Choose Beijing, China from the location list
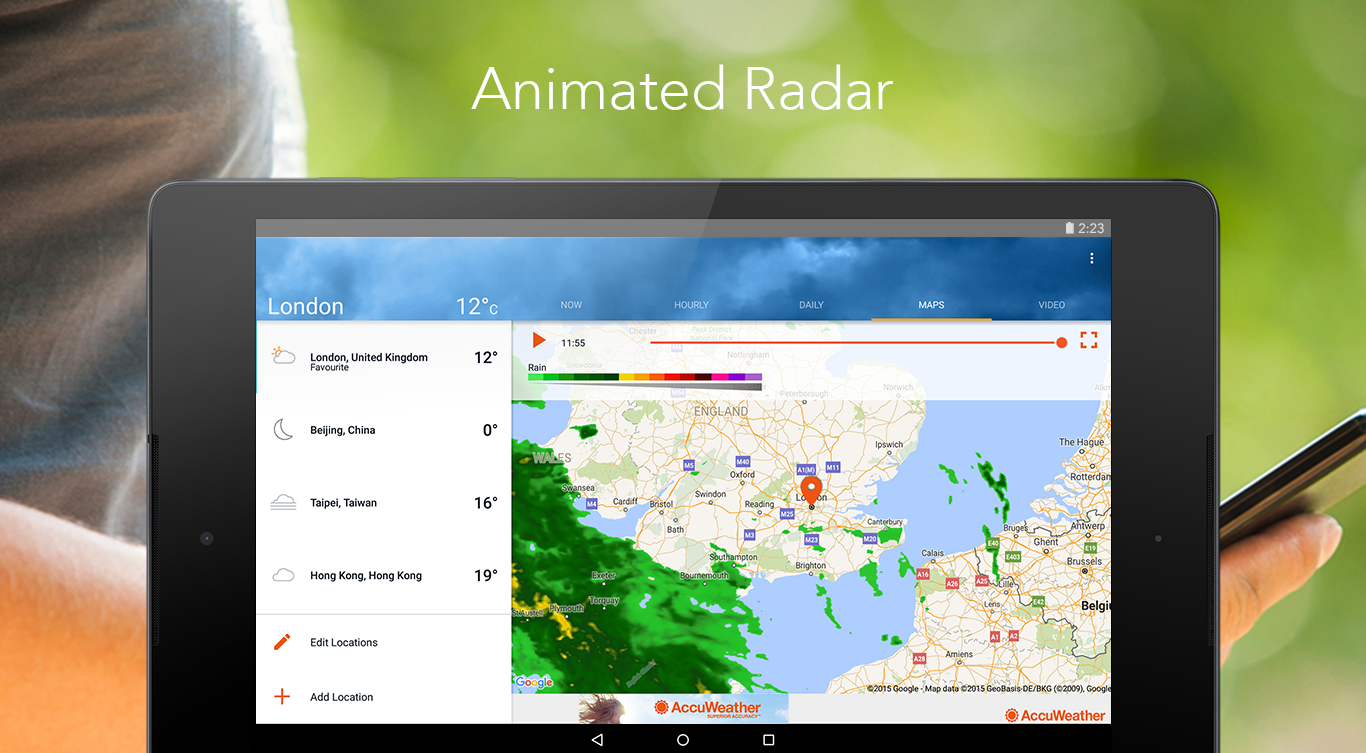Image resolution: width=1366 pixels, height=753 pixels. point(342,429)
